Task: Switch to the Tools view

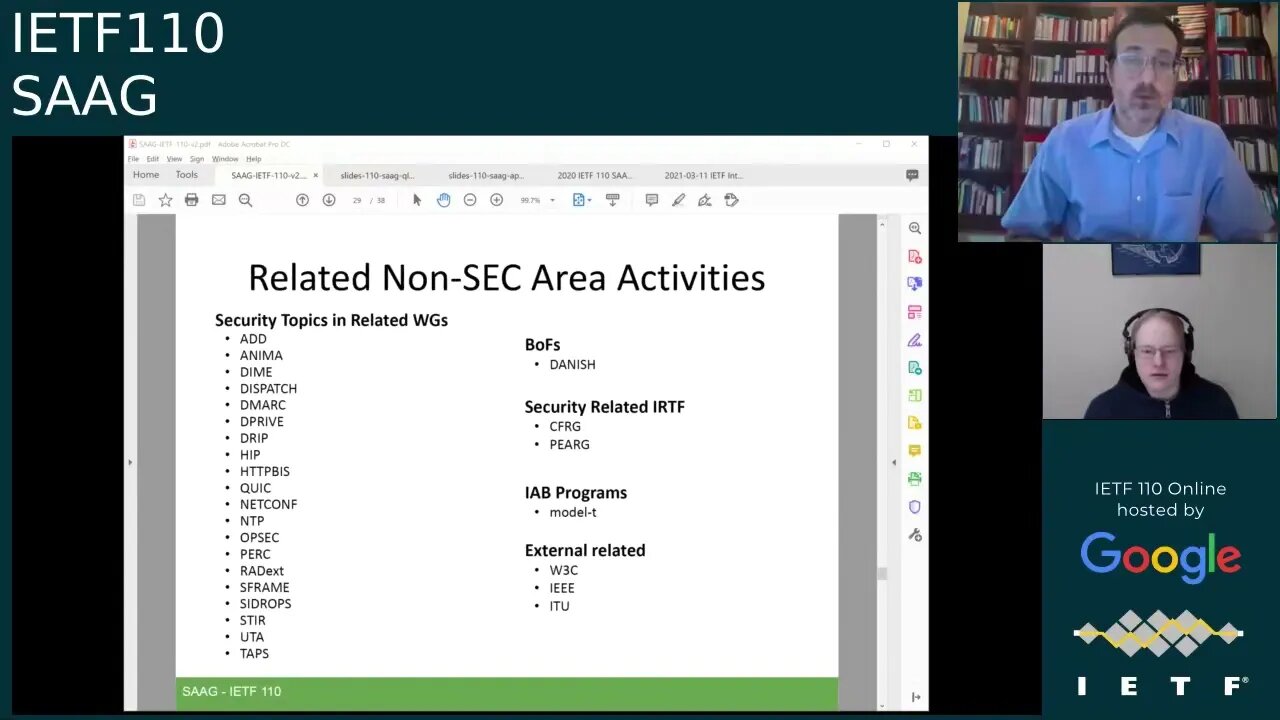Action: click(187, 175)
